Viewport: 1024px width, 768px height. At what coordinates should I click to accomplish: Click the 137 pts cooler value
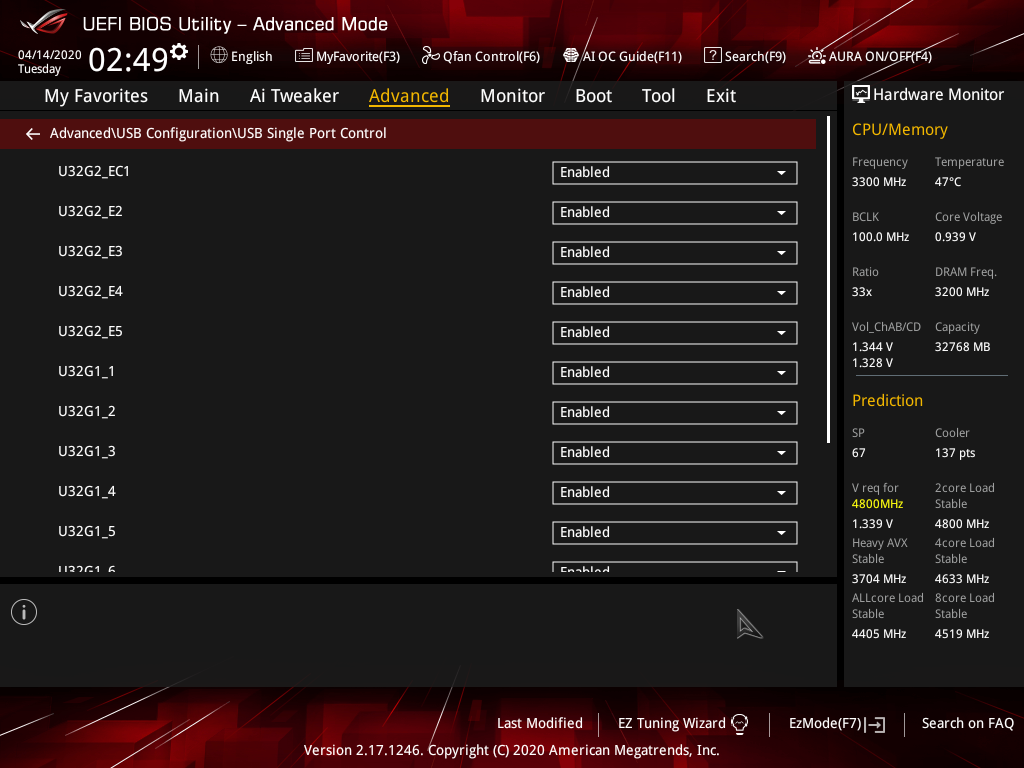(x=955, y=453)
